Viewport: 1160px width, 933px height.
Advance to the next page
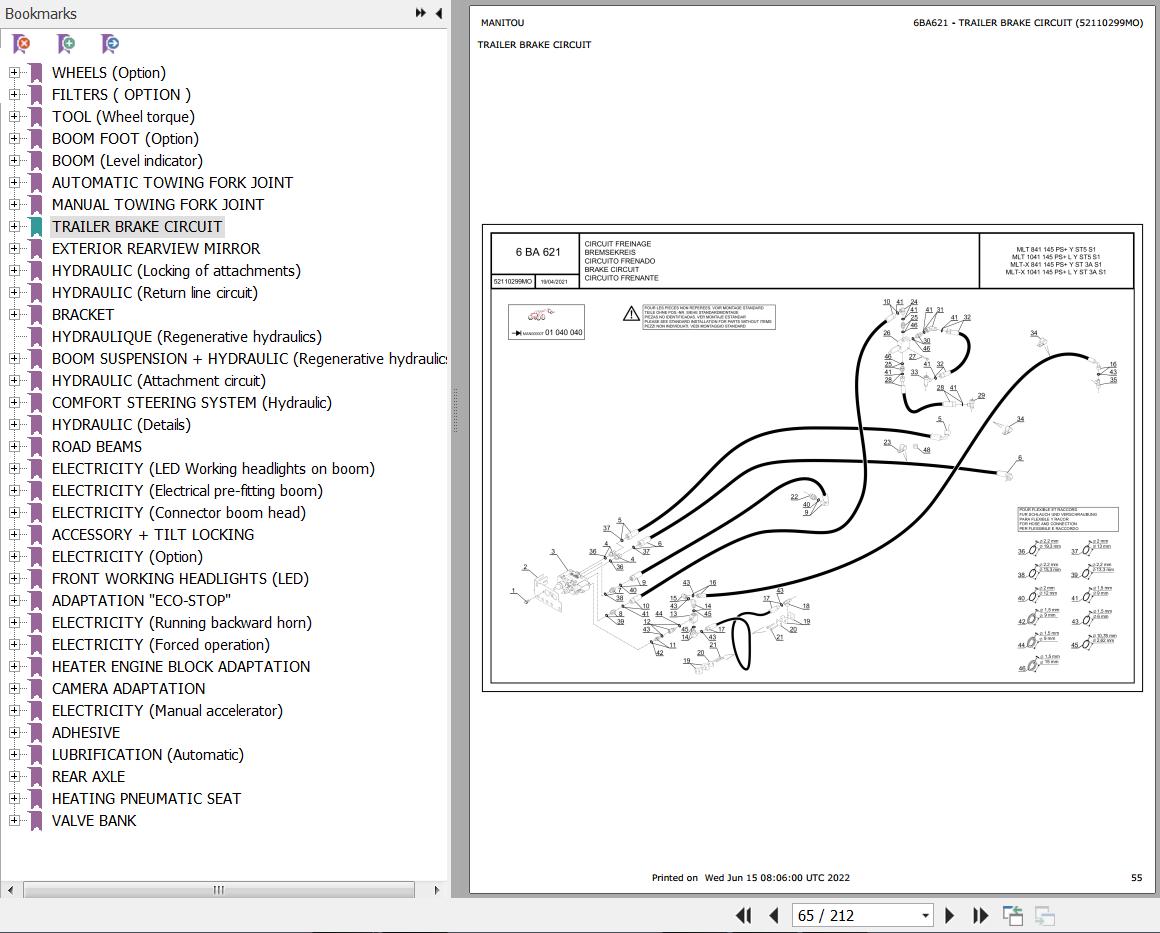950,915
